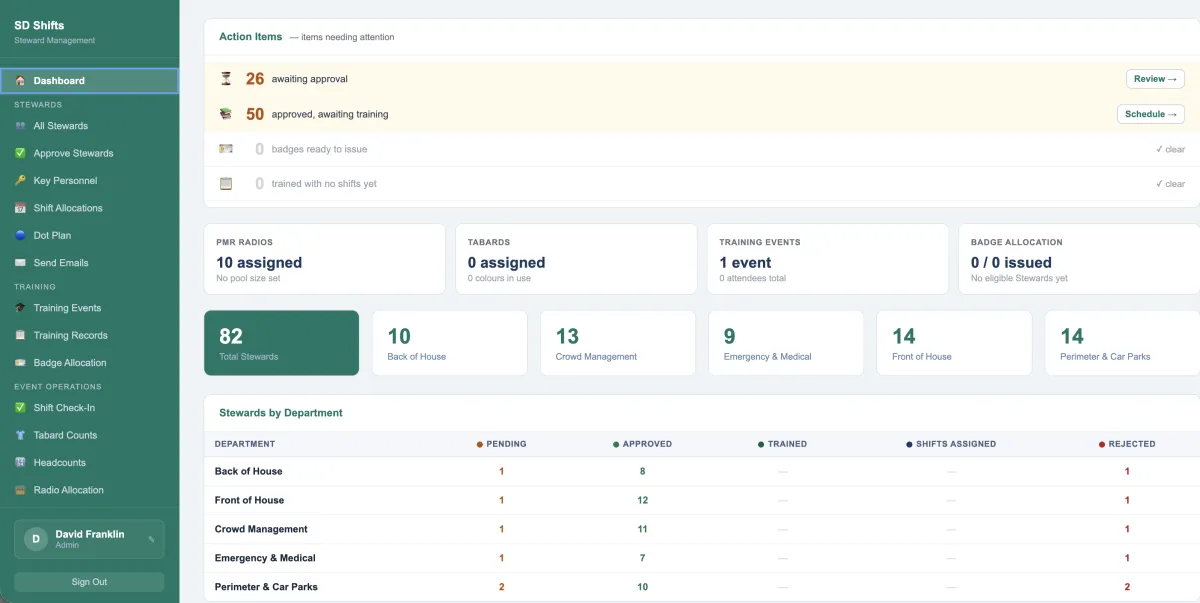Select the Perimeter & Car Parks tile
The width and height of the screenshot is (1200, 603).
[x=1122, y=343]
